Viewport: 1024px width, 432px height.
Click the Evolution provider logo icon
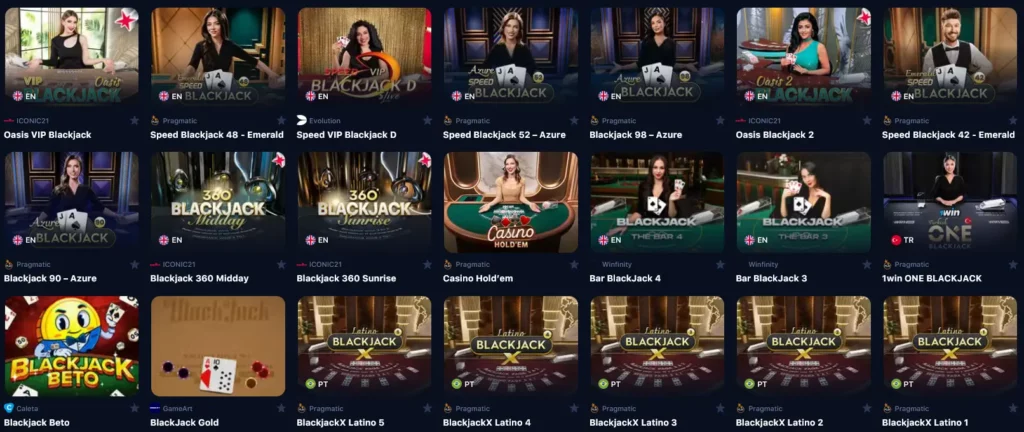pyautogui.click(x=301, y=121)
